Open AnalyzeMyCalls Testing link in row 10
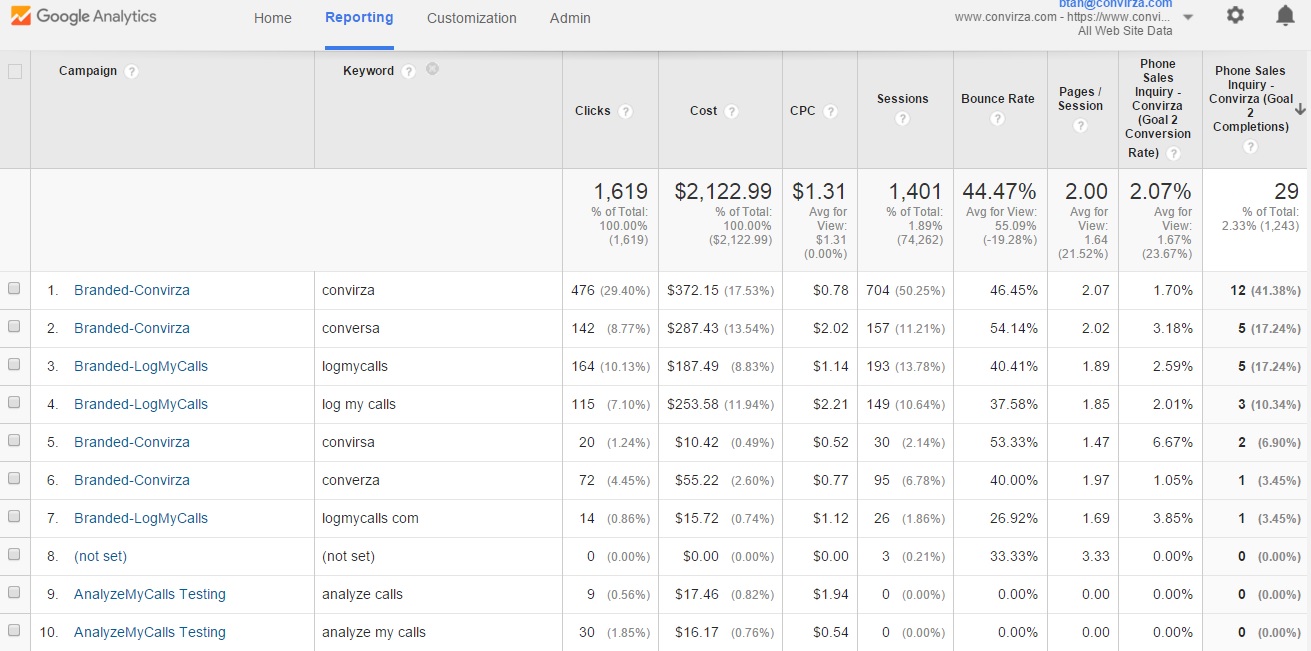The image size is (1311, 651). coord(150,632)
